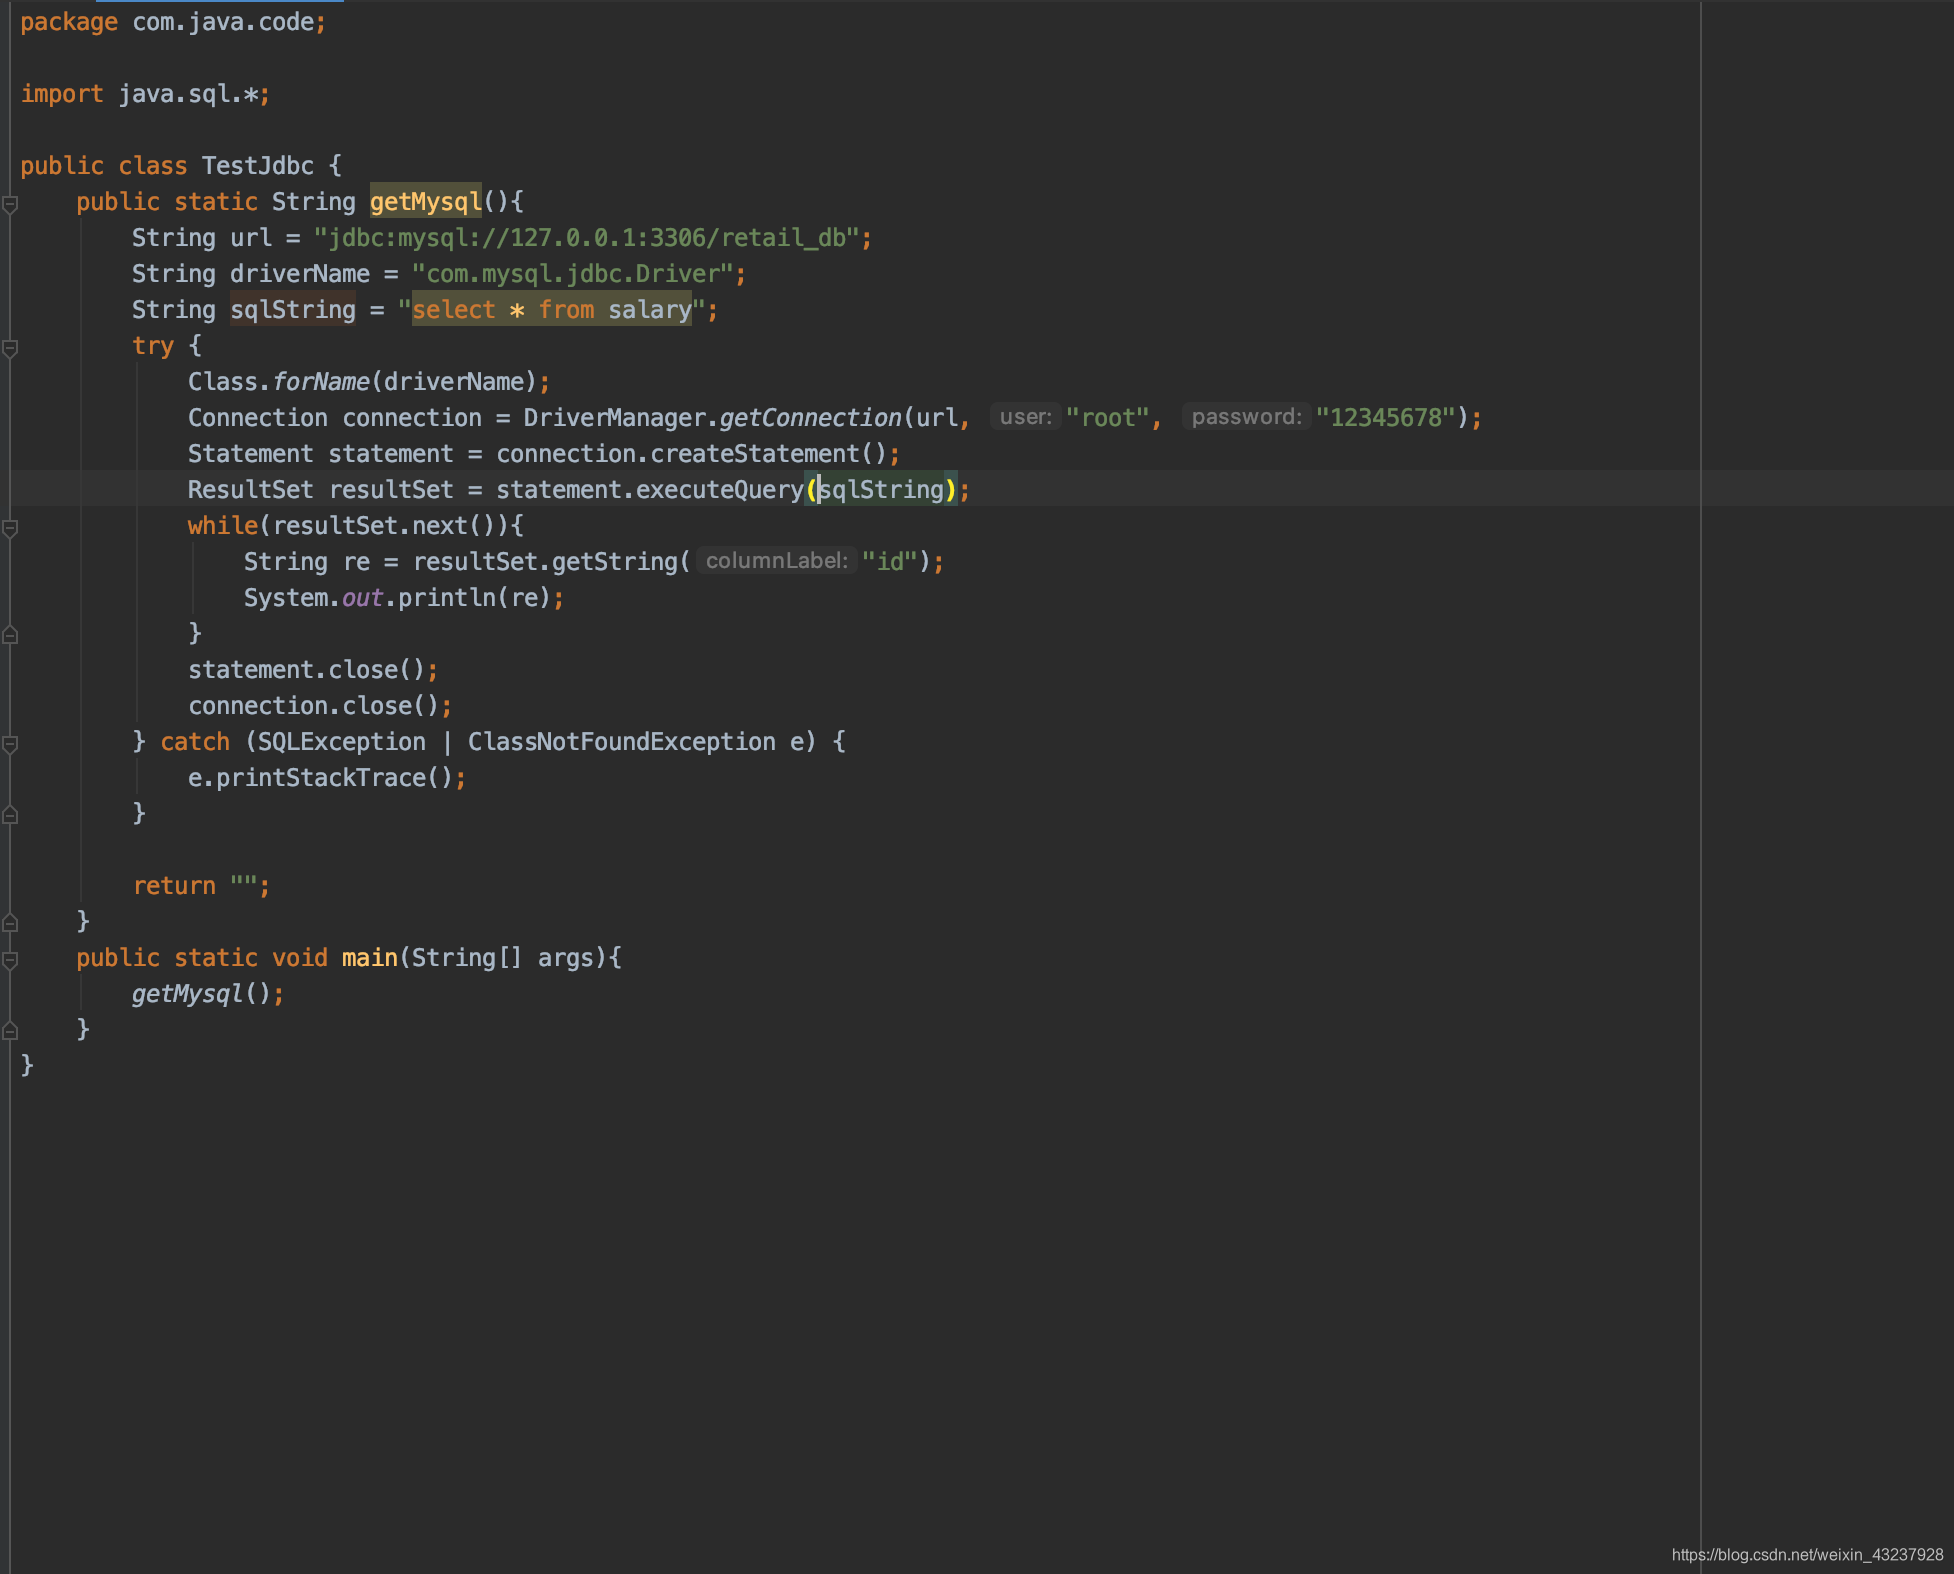
Task: Click resultSet.next() call
Action: (384, 526)
